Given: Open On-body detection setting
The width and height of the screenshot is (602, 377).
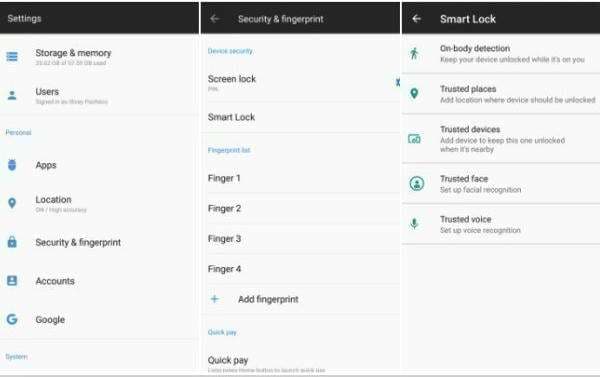Looking at the screenshot, I should coord(501,54).
